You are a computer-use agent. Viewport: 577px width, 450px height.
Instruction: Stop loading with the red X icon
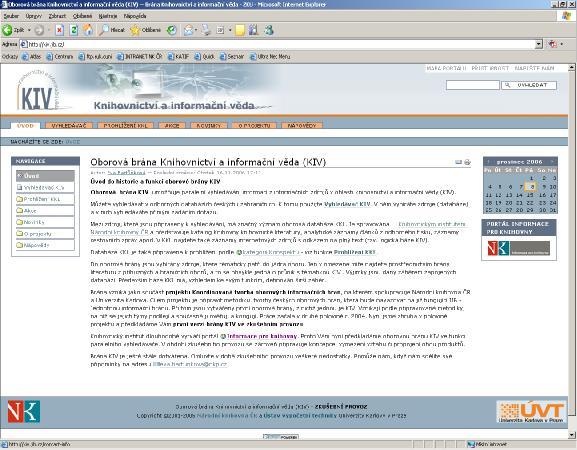pos(60,30)
